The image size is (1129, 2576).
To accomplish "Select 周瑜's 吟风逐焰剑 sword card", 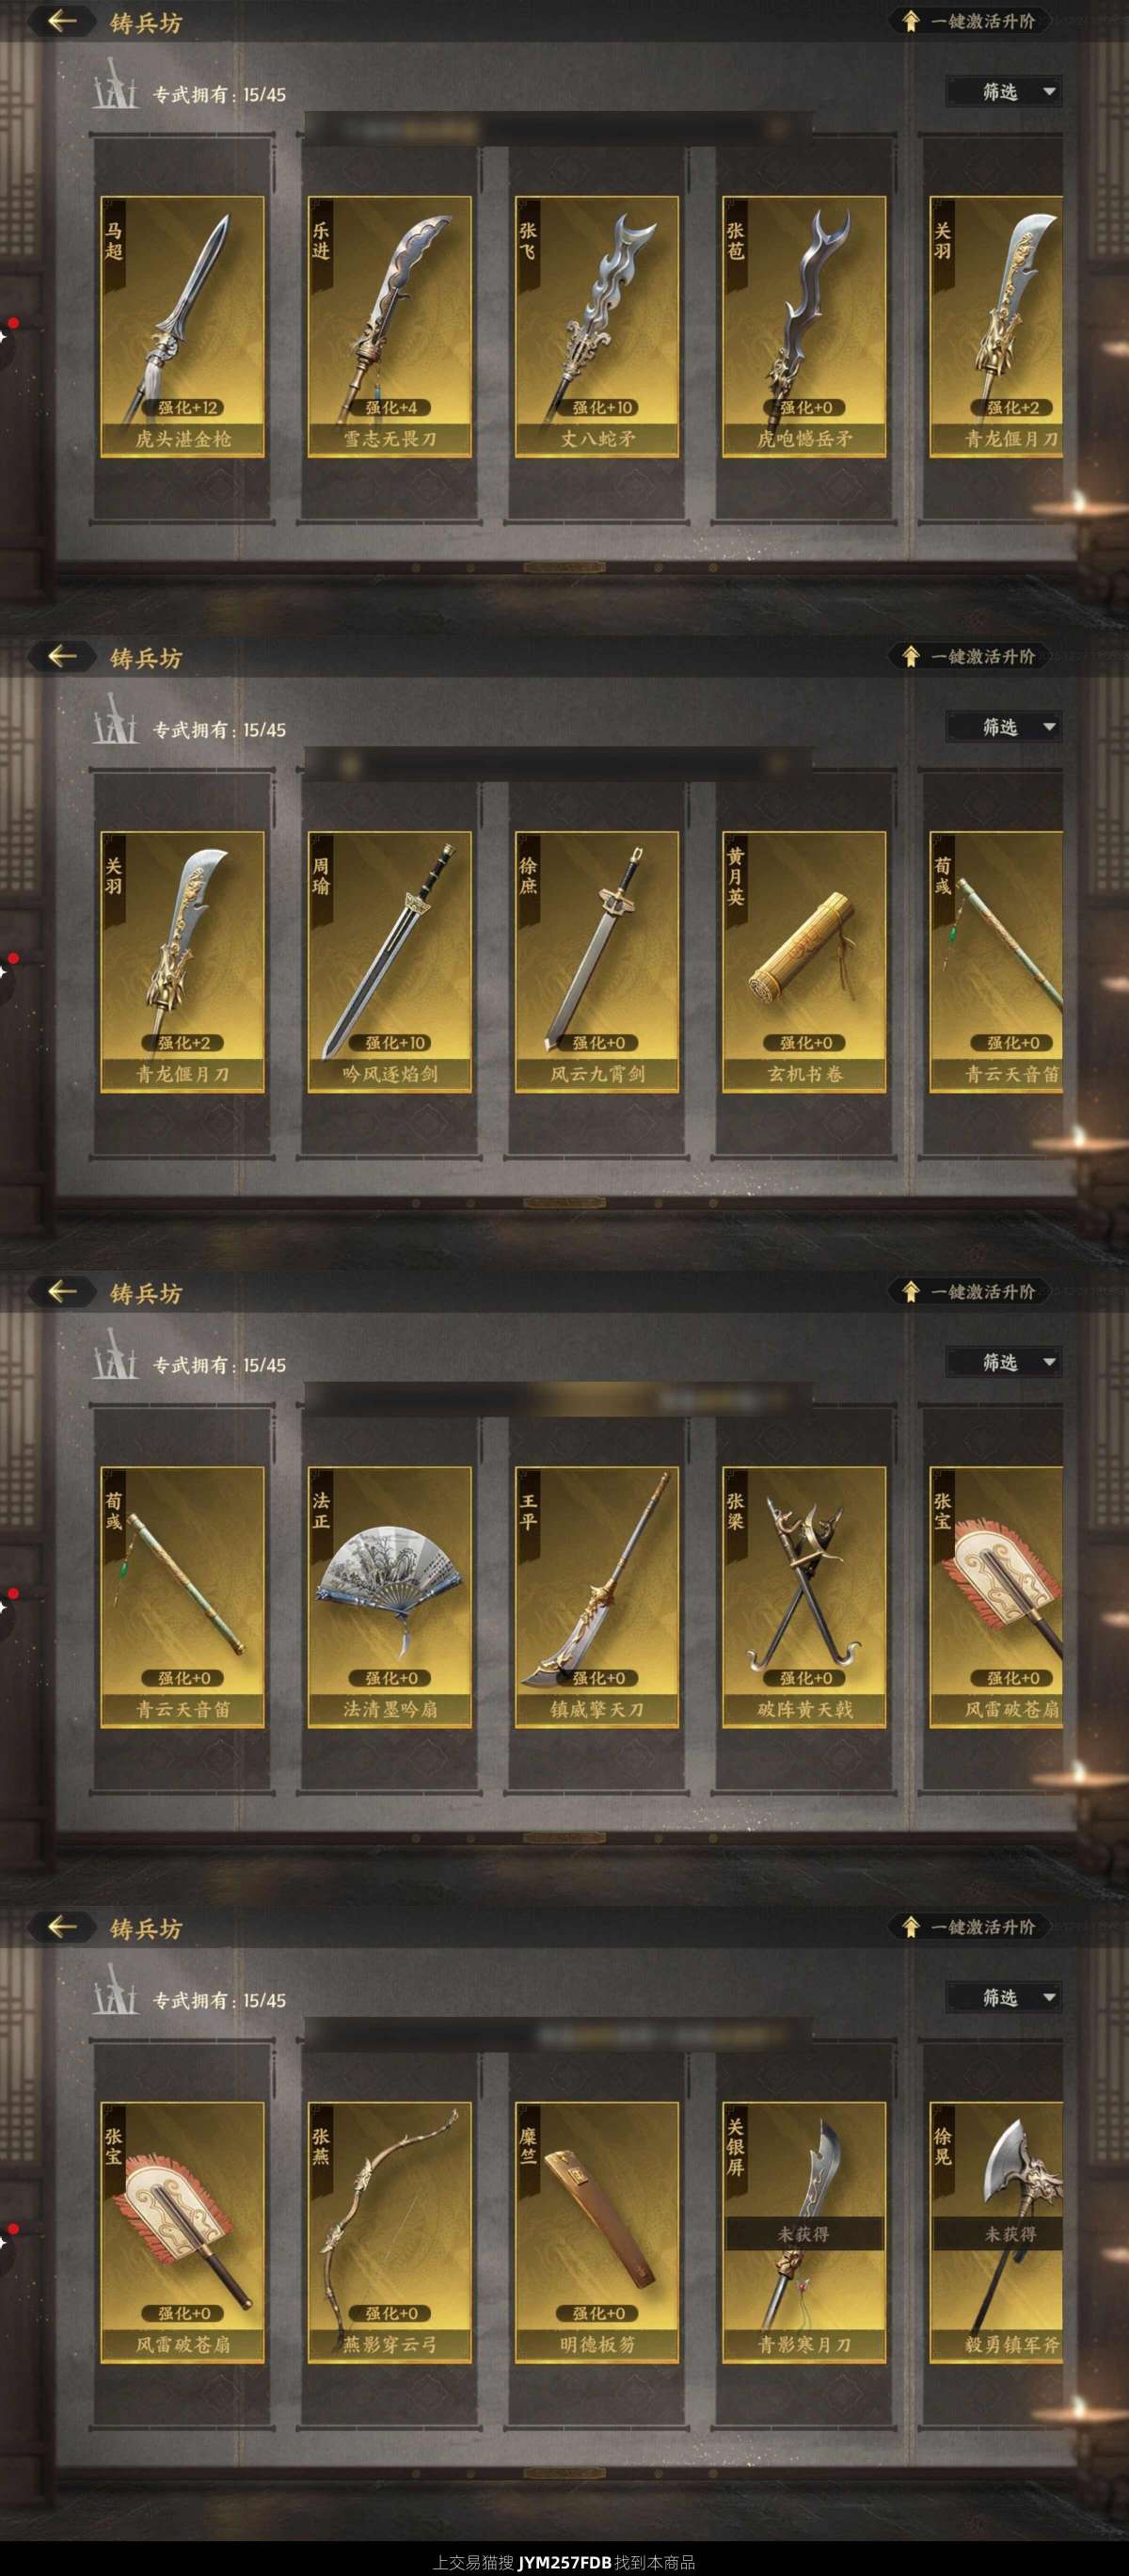I will [x=390, y=962].
